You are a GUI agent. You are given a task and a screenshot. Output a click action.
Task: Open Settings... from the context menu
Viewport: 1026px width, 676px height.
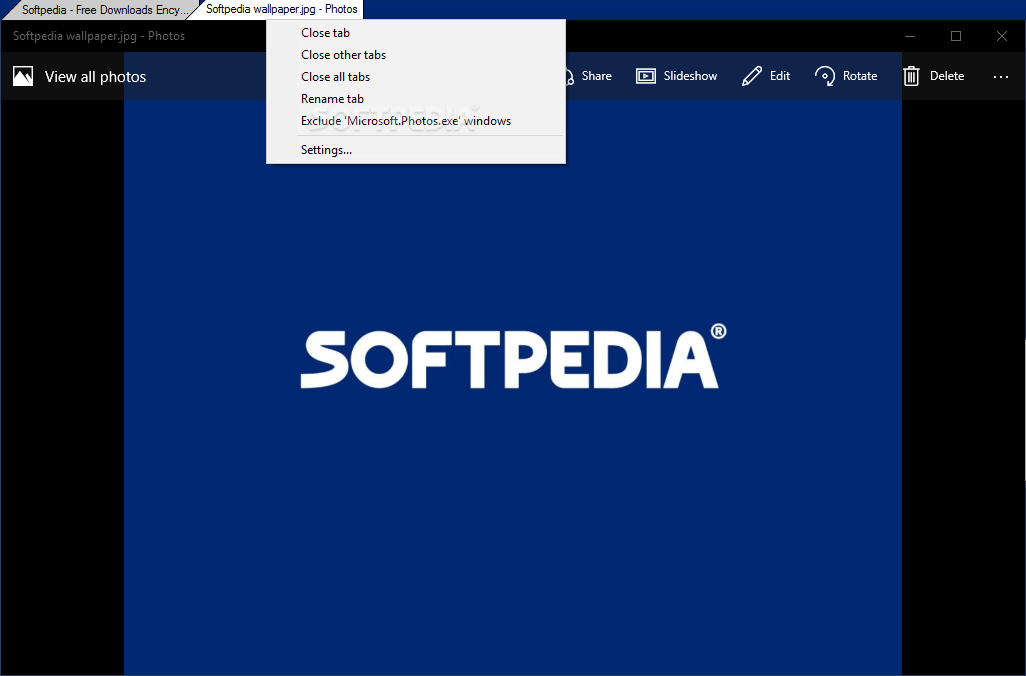click(416, 150)
